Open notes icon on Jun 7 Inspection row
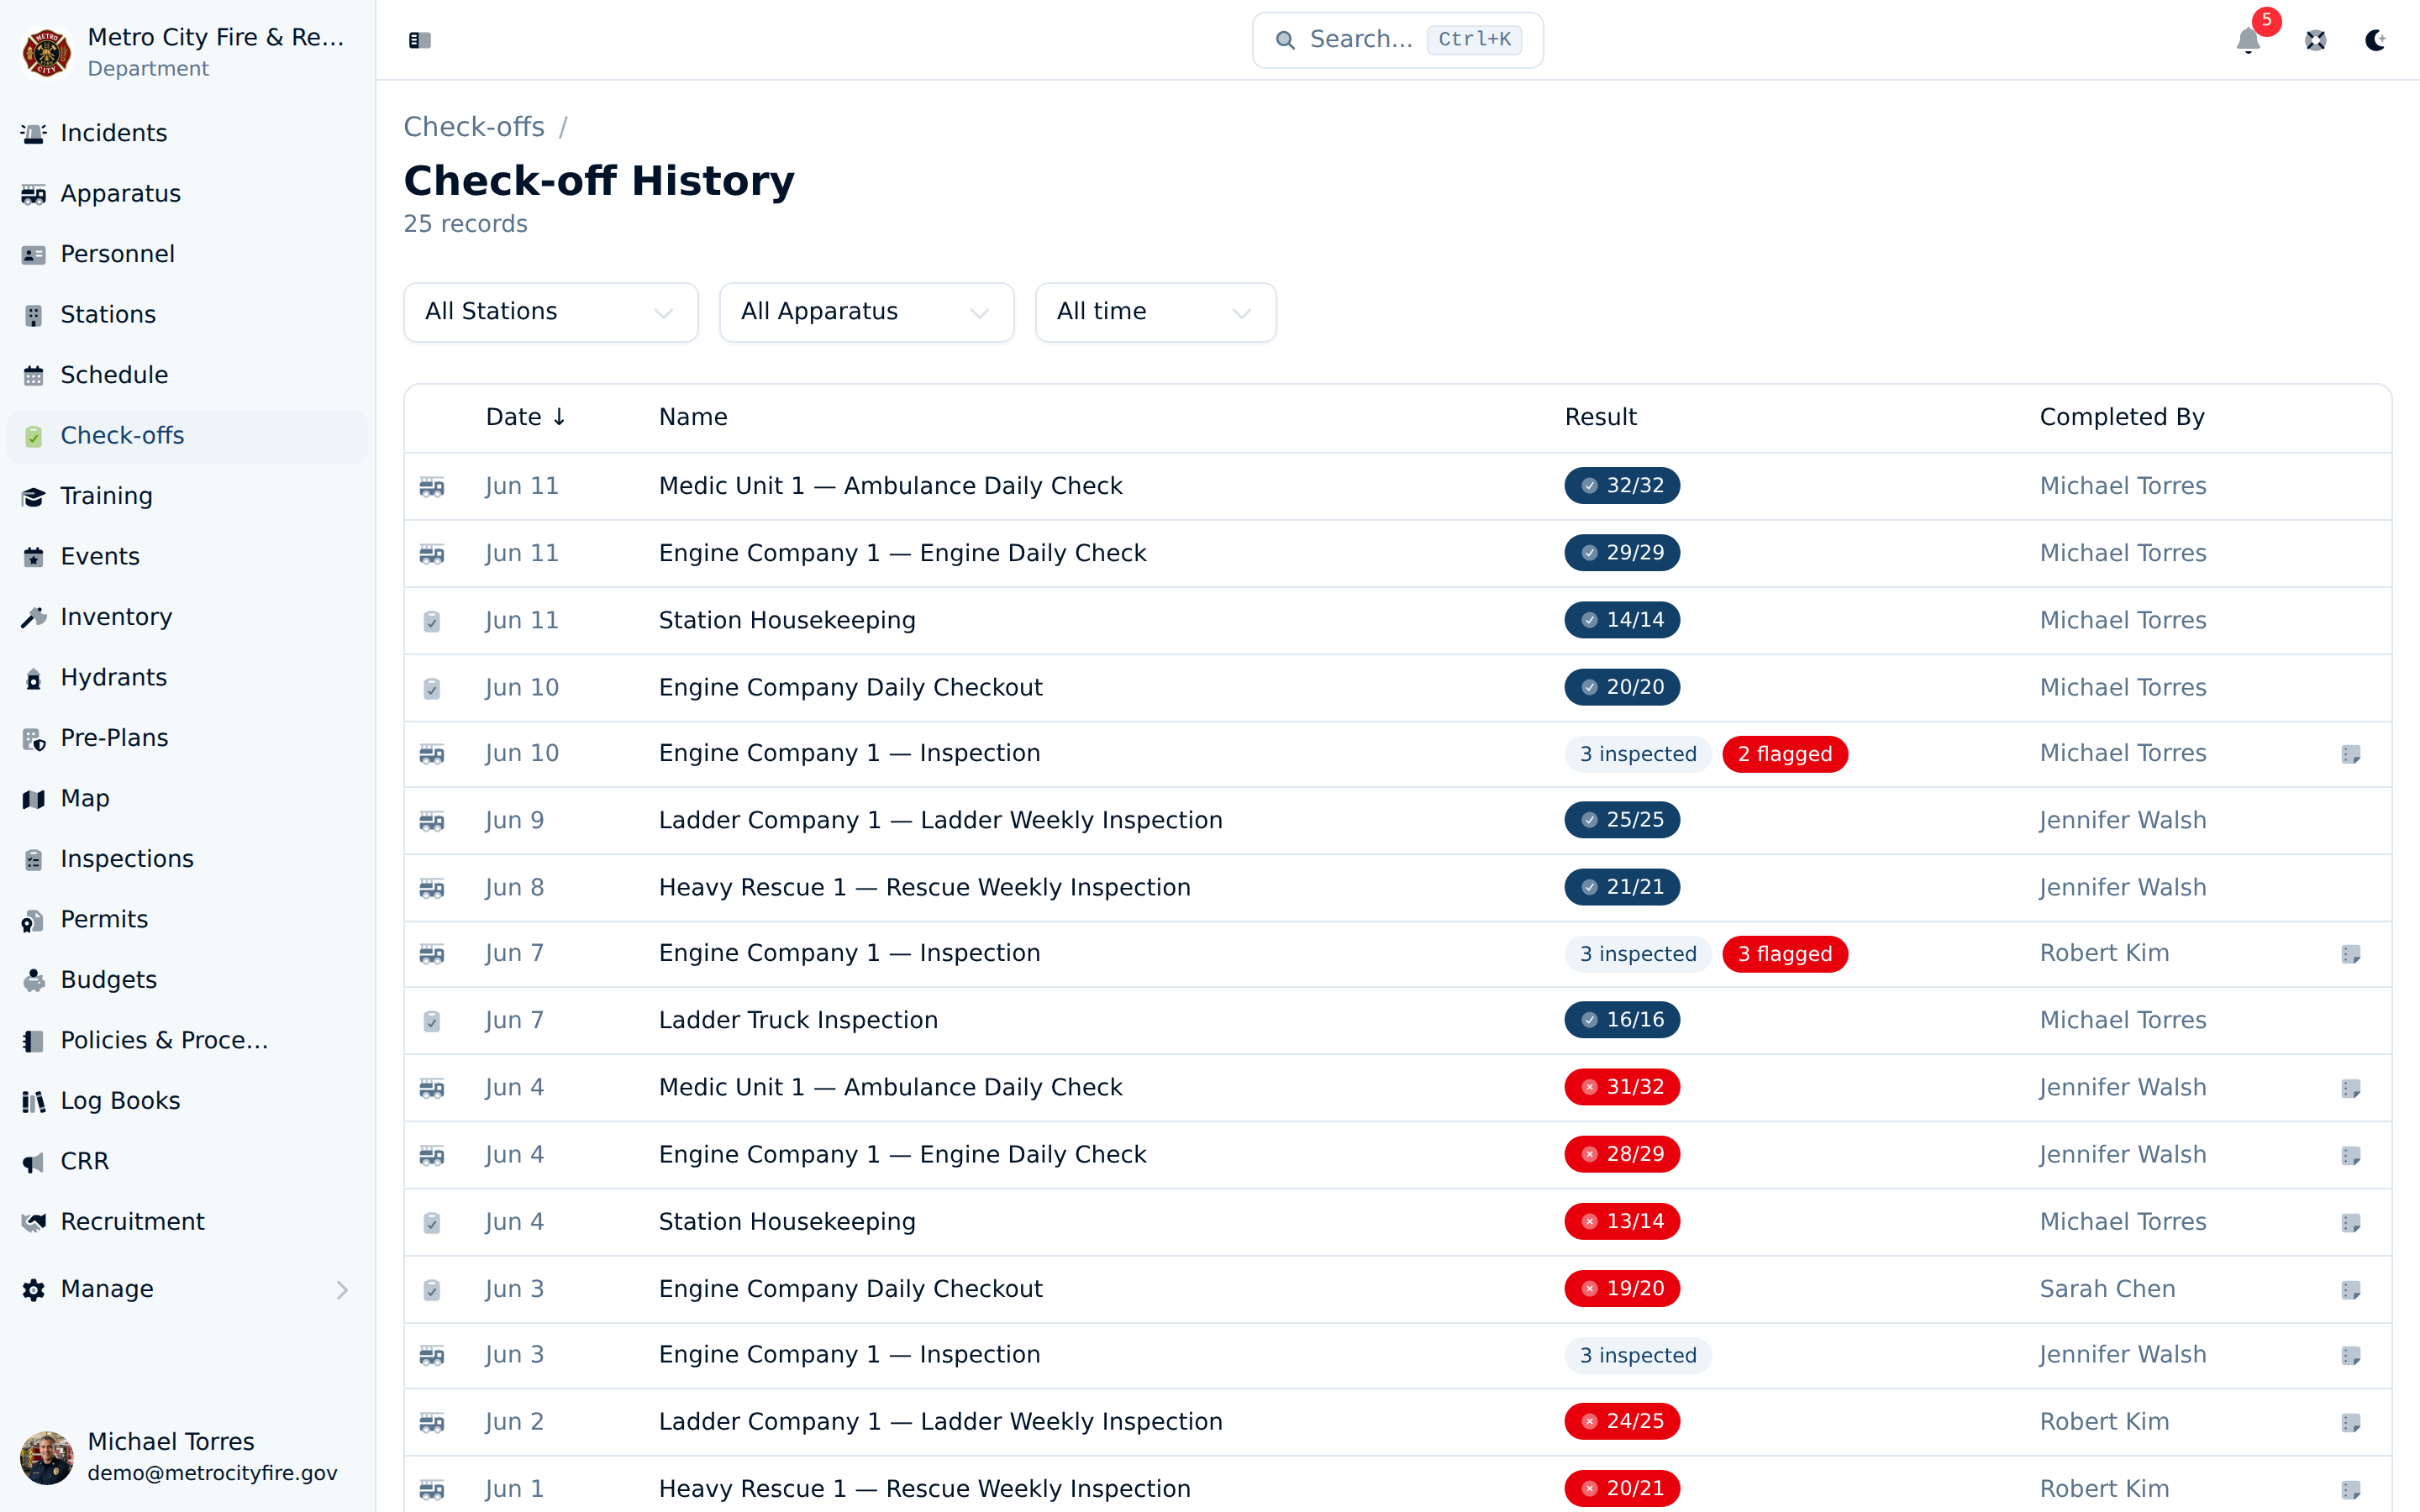This screenshot has height=1512, width=2420. (2350, 954)
